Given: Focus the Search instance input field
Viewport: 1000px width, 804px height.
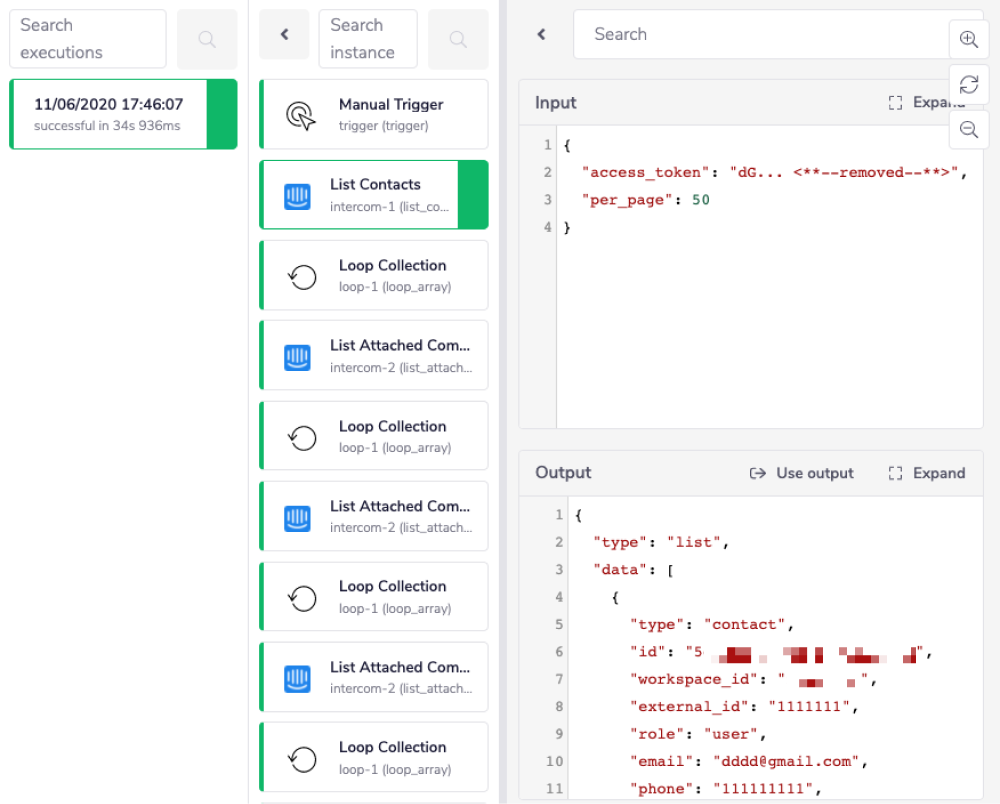Looking at the screenshot, I should (367, 39).
